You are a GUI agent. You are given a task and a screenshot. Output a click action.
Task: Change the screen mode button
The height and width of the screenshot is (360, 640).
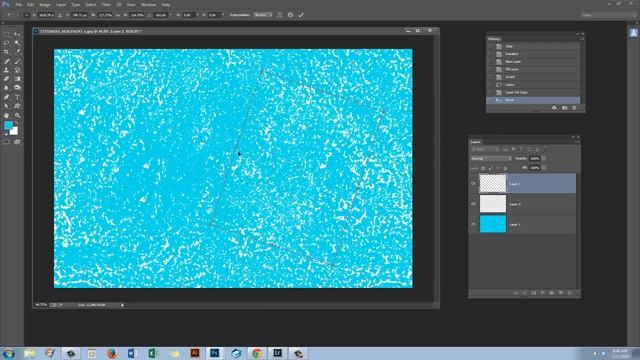[17, 142]
